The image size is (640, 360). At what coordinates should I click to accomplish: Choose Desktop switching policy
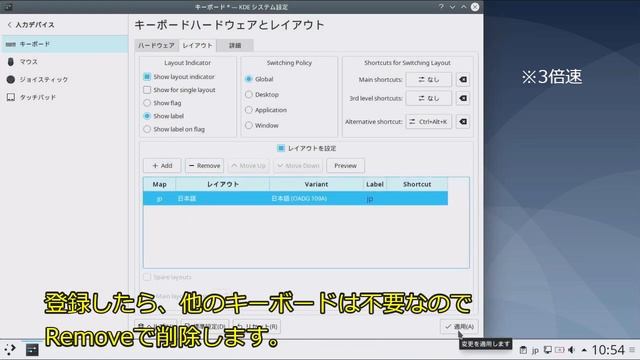tap(249, 94)
